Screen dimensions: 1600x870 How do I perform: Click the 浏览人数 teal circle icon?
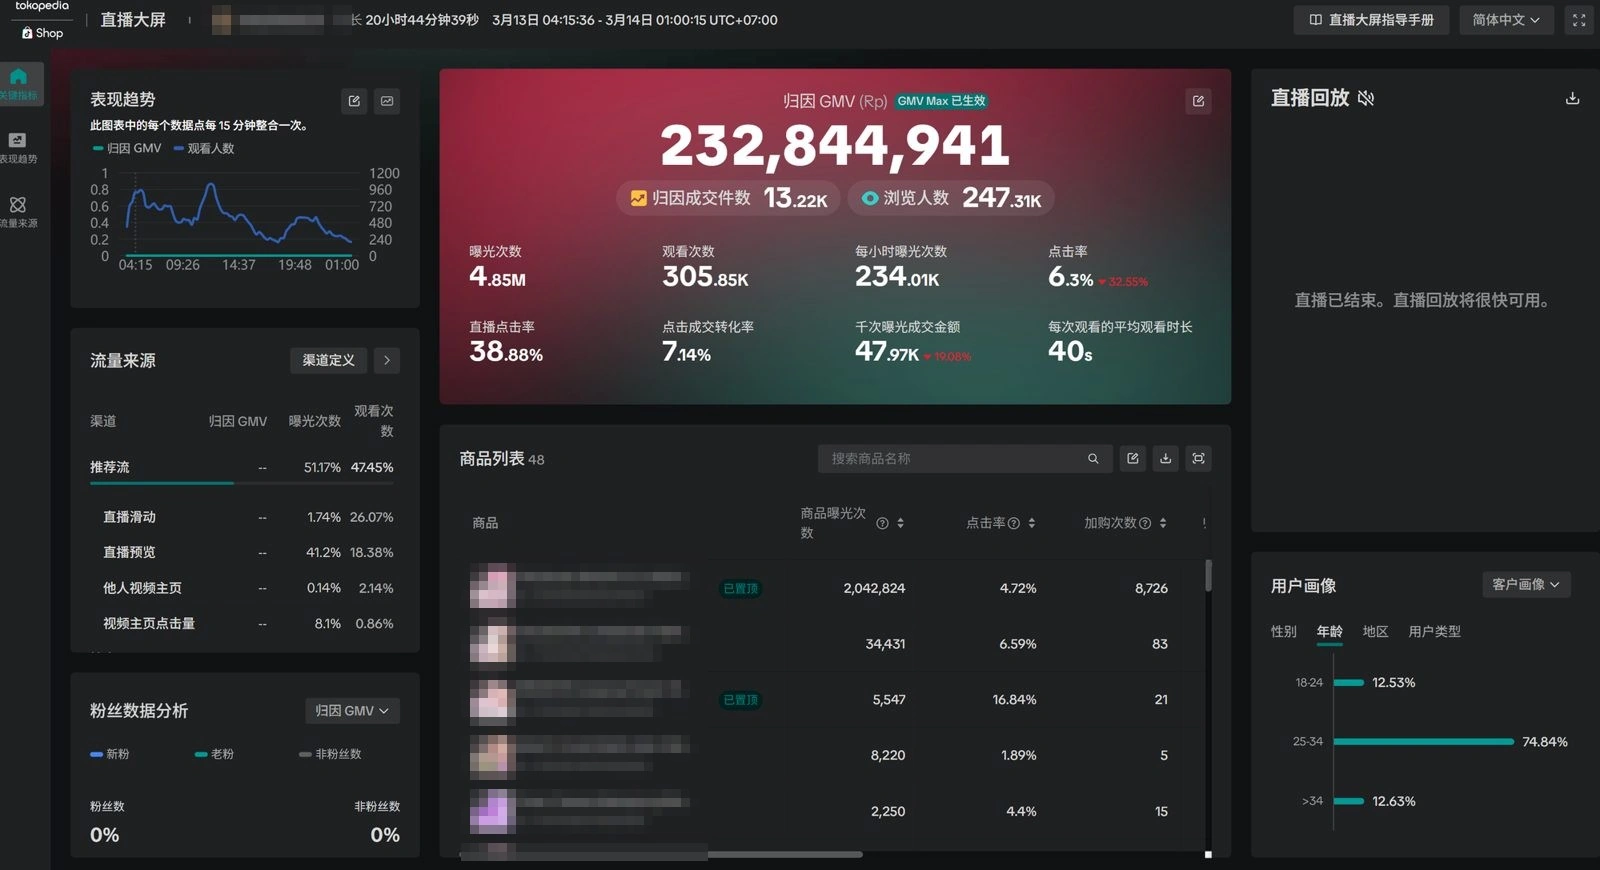pos(870,198)
